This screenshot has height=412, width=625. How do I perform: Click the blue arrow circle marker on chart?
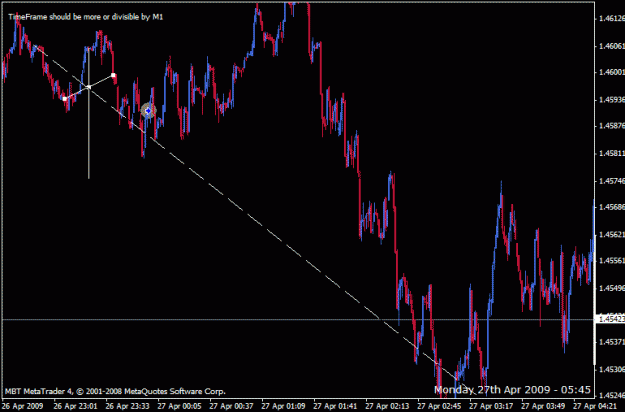click(x=148, y=110)
